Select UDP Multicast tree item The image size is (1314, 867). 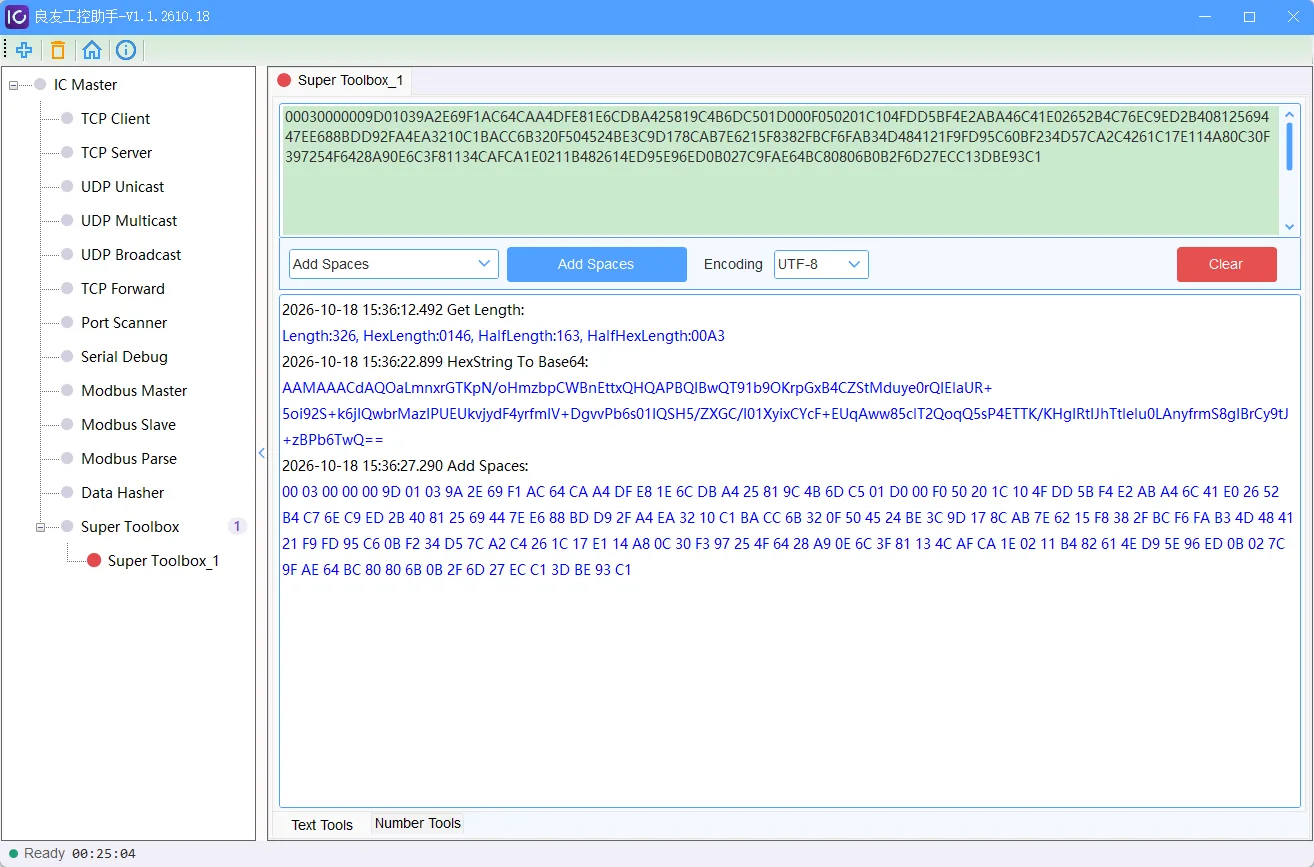pyautogui.click(x=129, y=221)
